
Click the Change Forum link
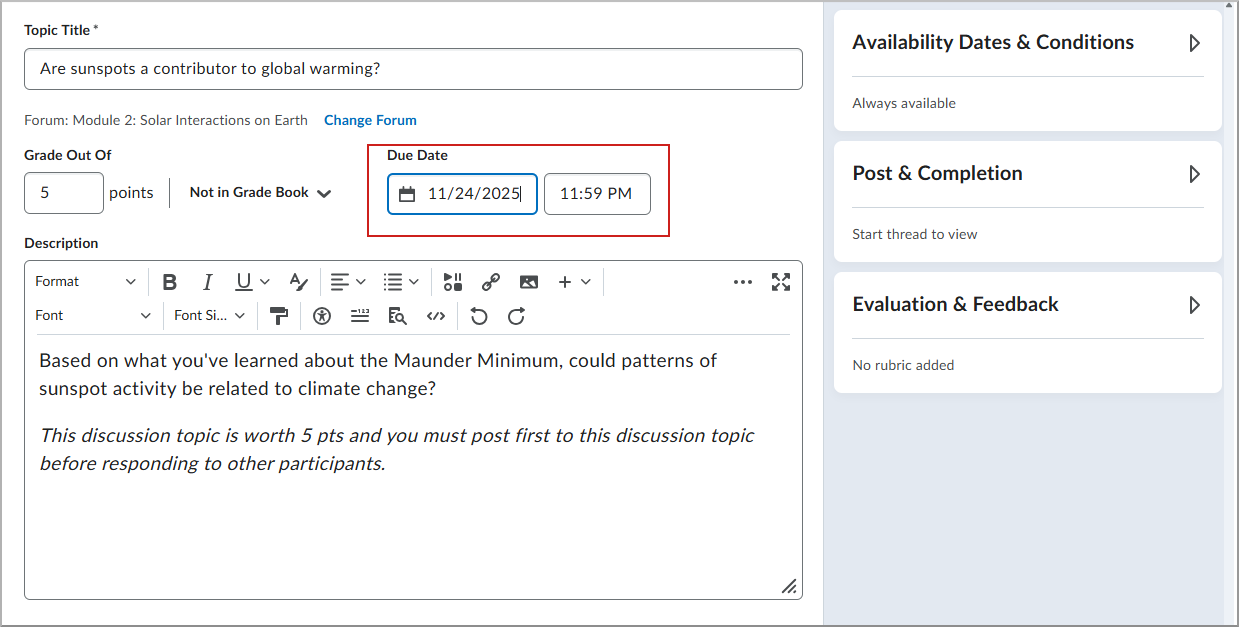(x=370, y=120)
